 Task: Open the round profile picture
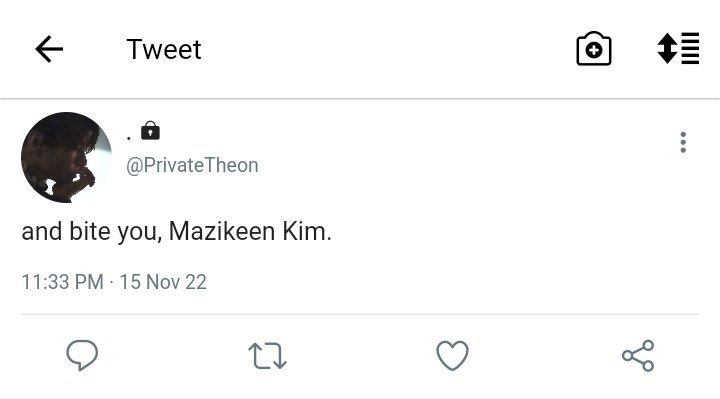point(66,157)
